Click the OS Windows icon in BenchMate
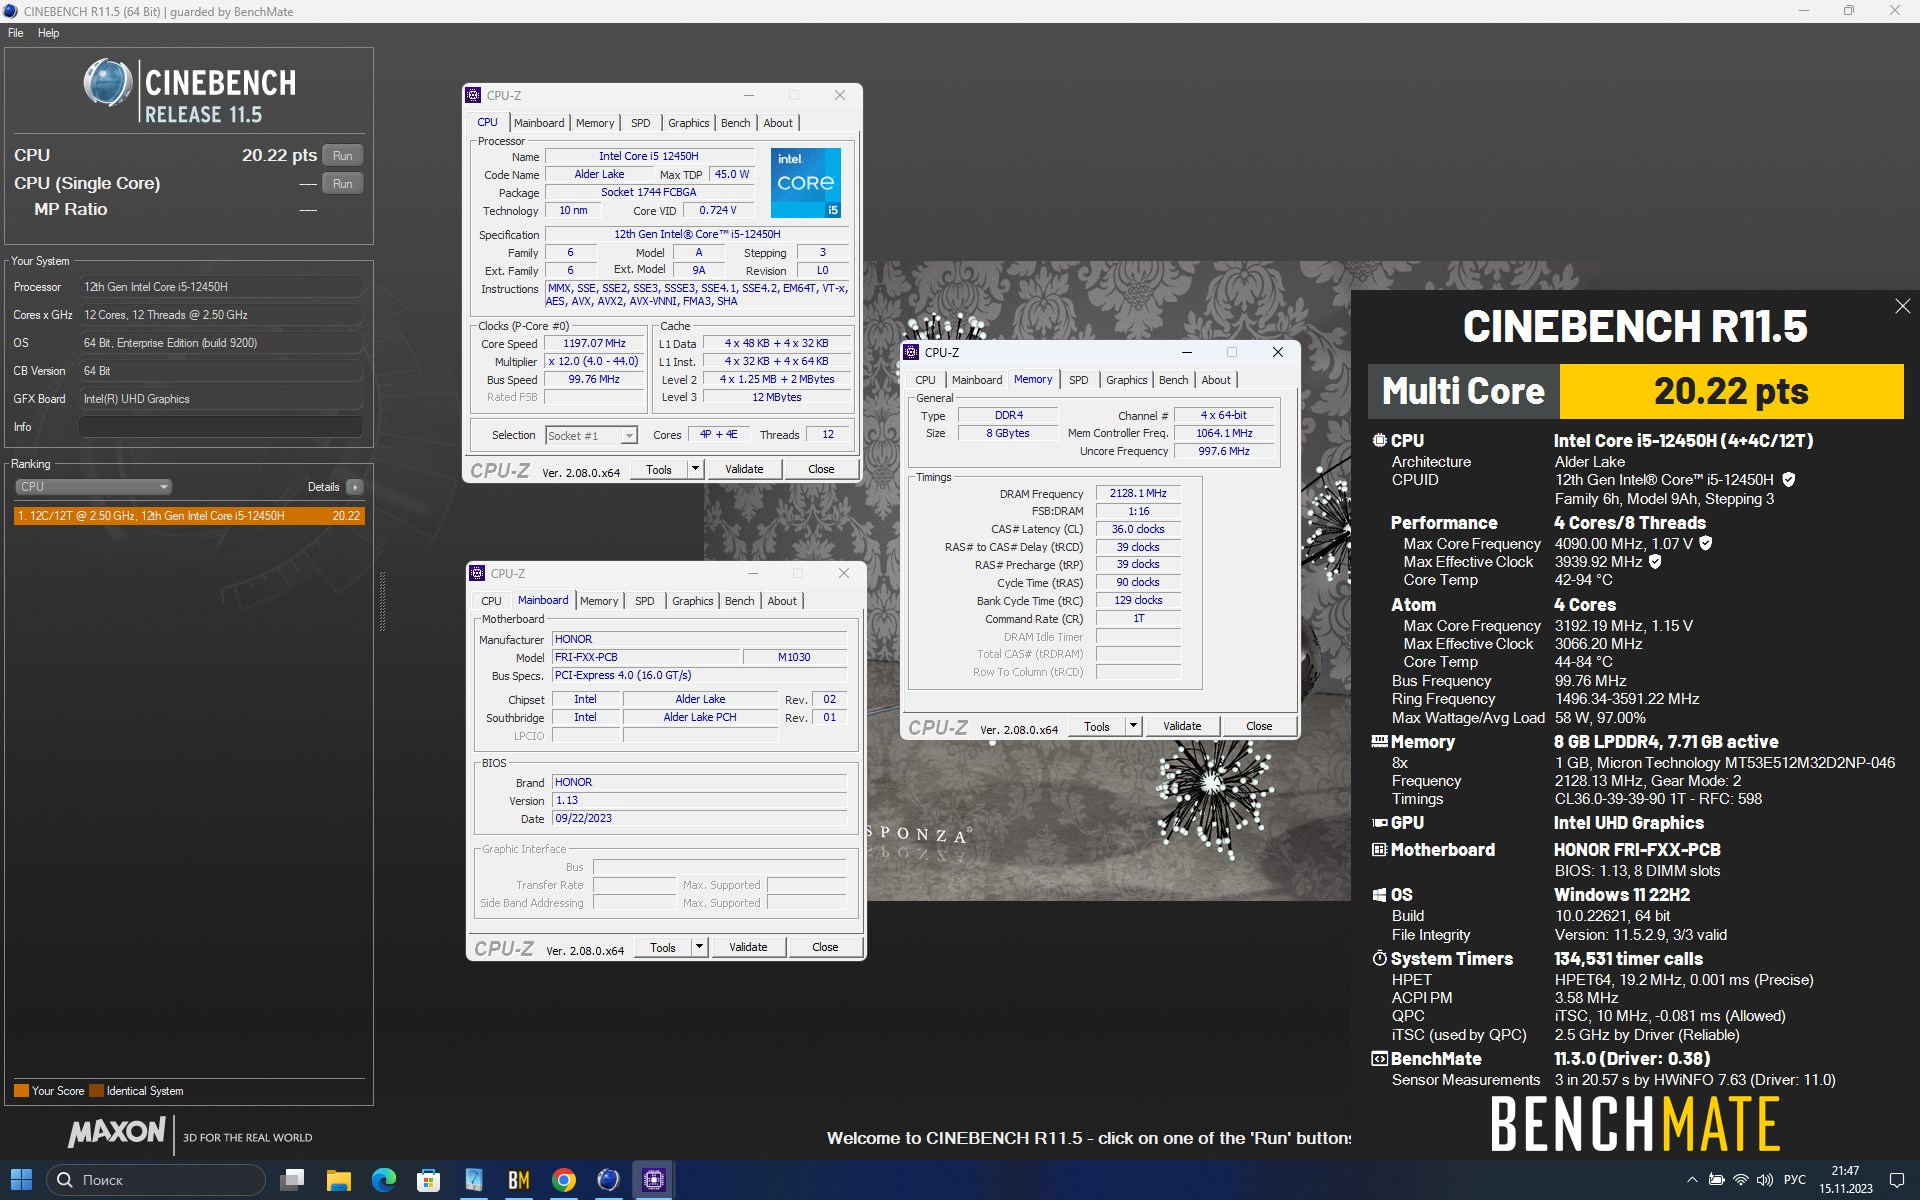Image resolution: width=1920 pixels, height=1200 pixels. (1379, 894)
